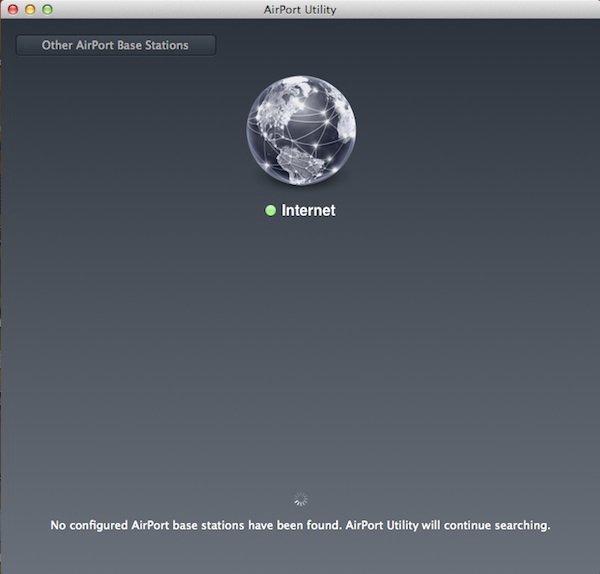
Task: Click blank area right of Other AirPort Base Stations
Action: (400, 45)
